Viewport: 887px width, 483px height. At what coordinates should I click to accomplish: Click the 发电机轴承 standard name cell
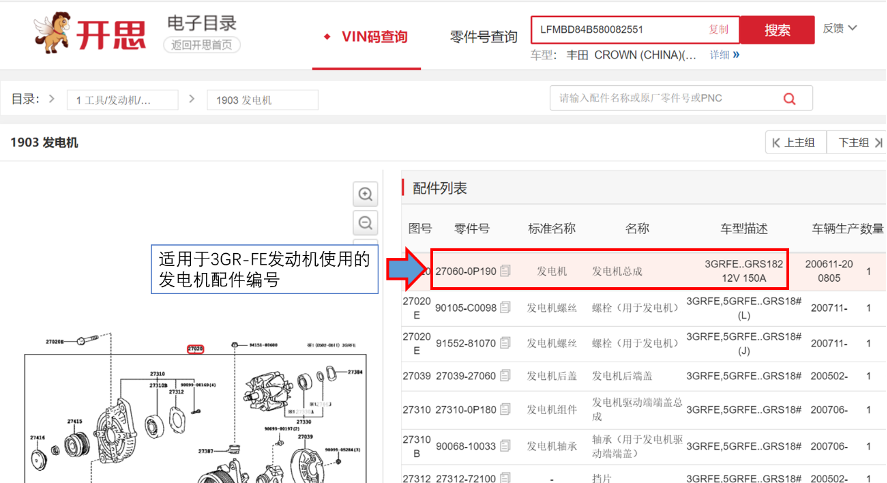point(552,446)
